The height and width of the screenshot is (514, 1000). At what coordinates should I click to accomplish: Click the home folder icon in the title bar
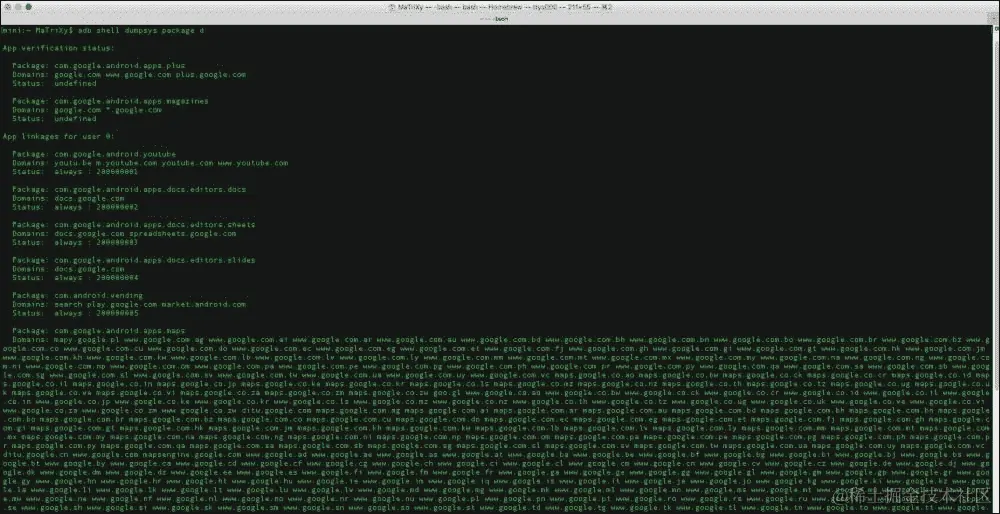tap(392, 7)
